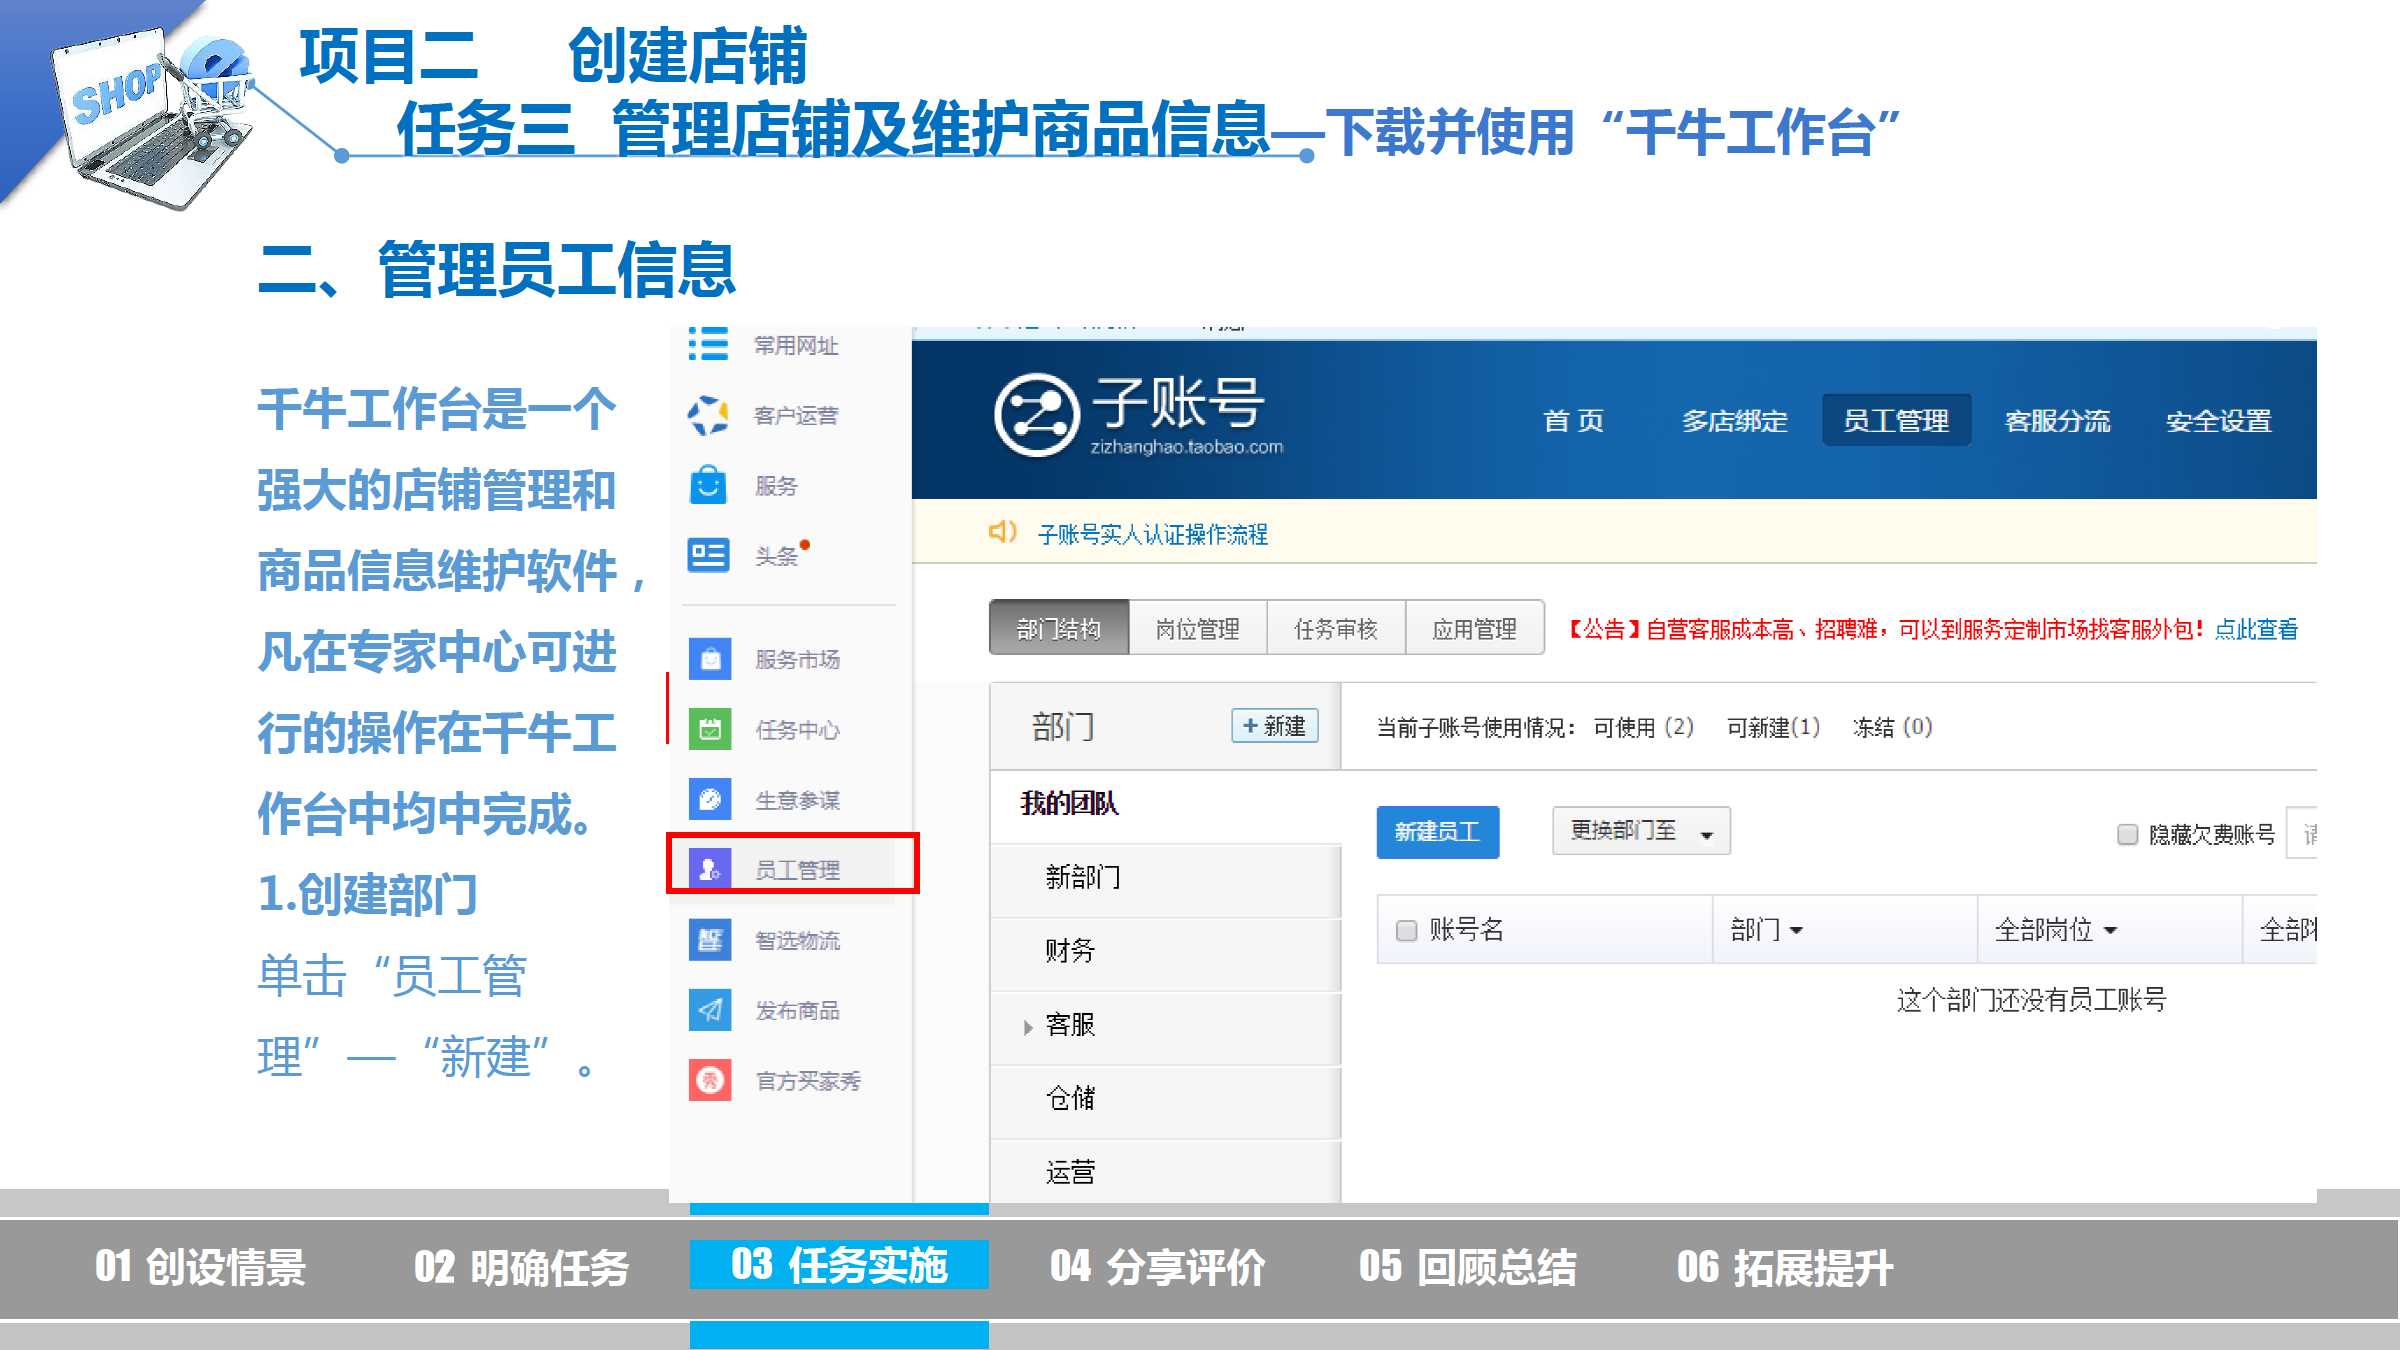Viewport: 2400px width, 1350px height.
Task: Open 客户运营 sidebar icon
Action: click(708, 415)
